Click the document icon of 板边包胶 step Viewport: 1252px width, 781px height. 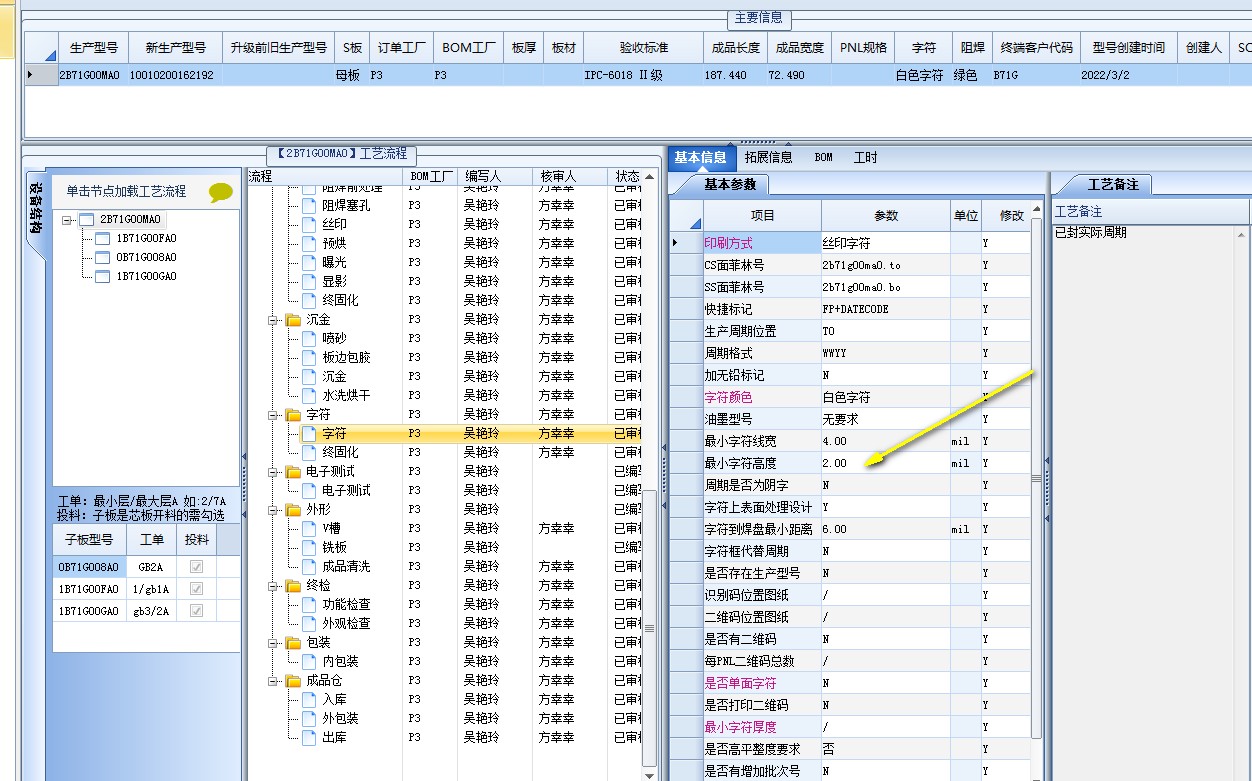[x=309, y=357]
